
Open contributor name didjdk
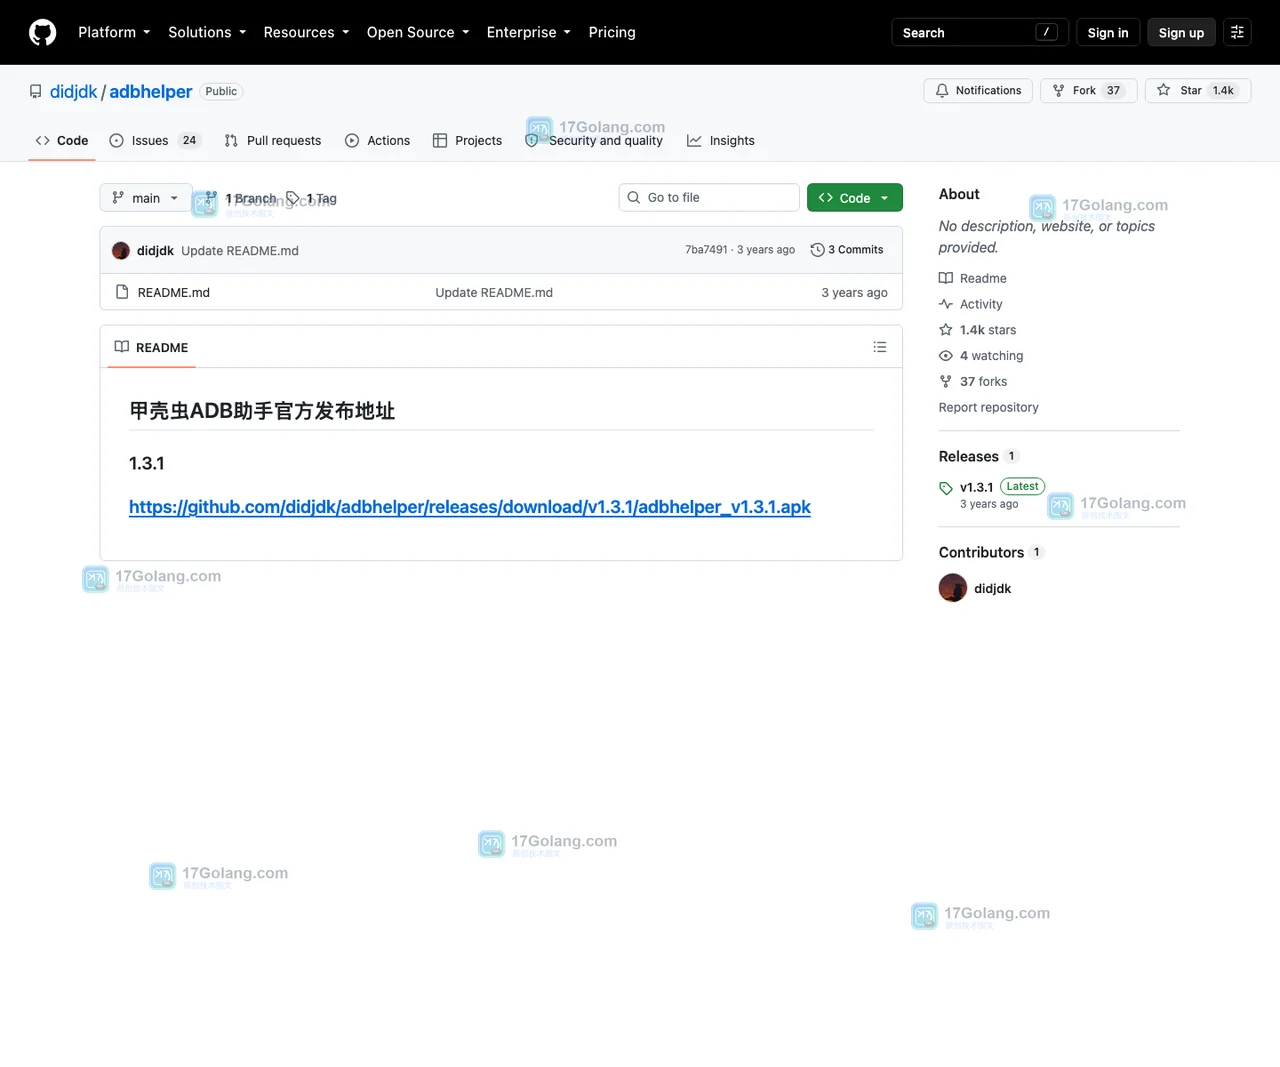pos(993,588)
